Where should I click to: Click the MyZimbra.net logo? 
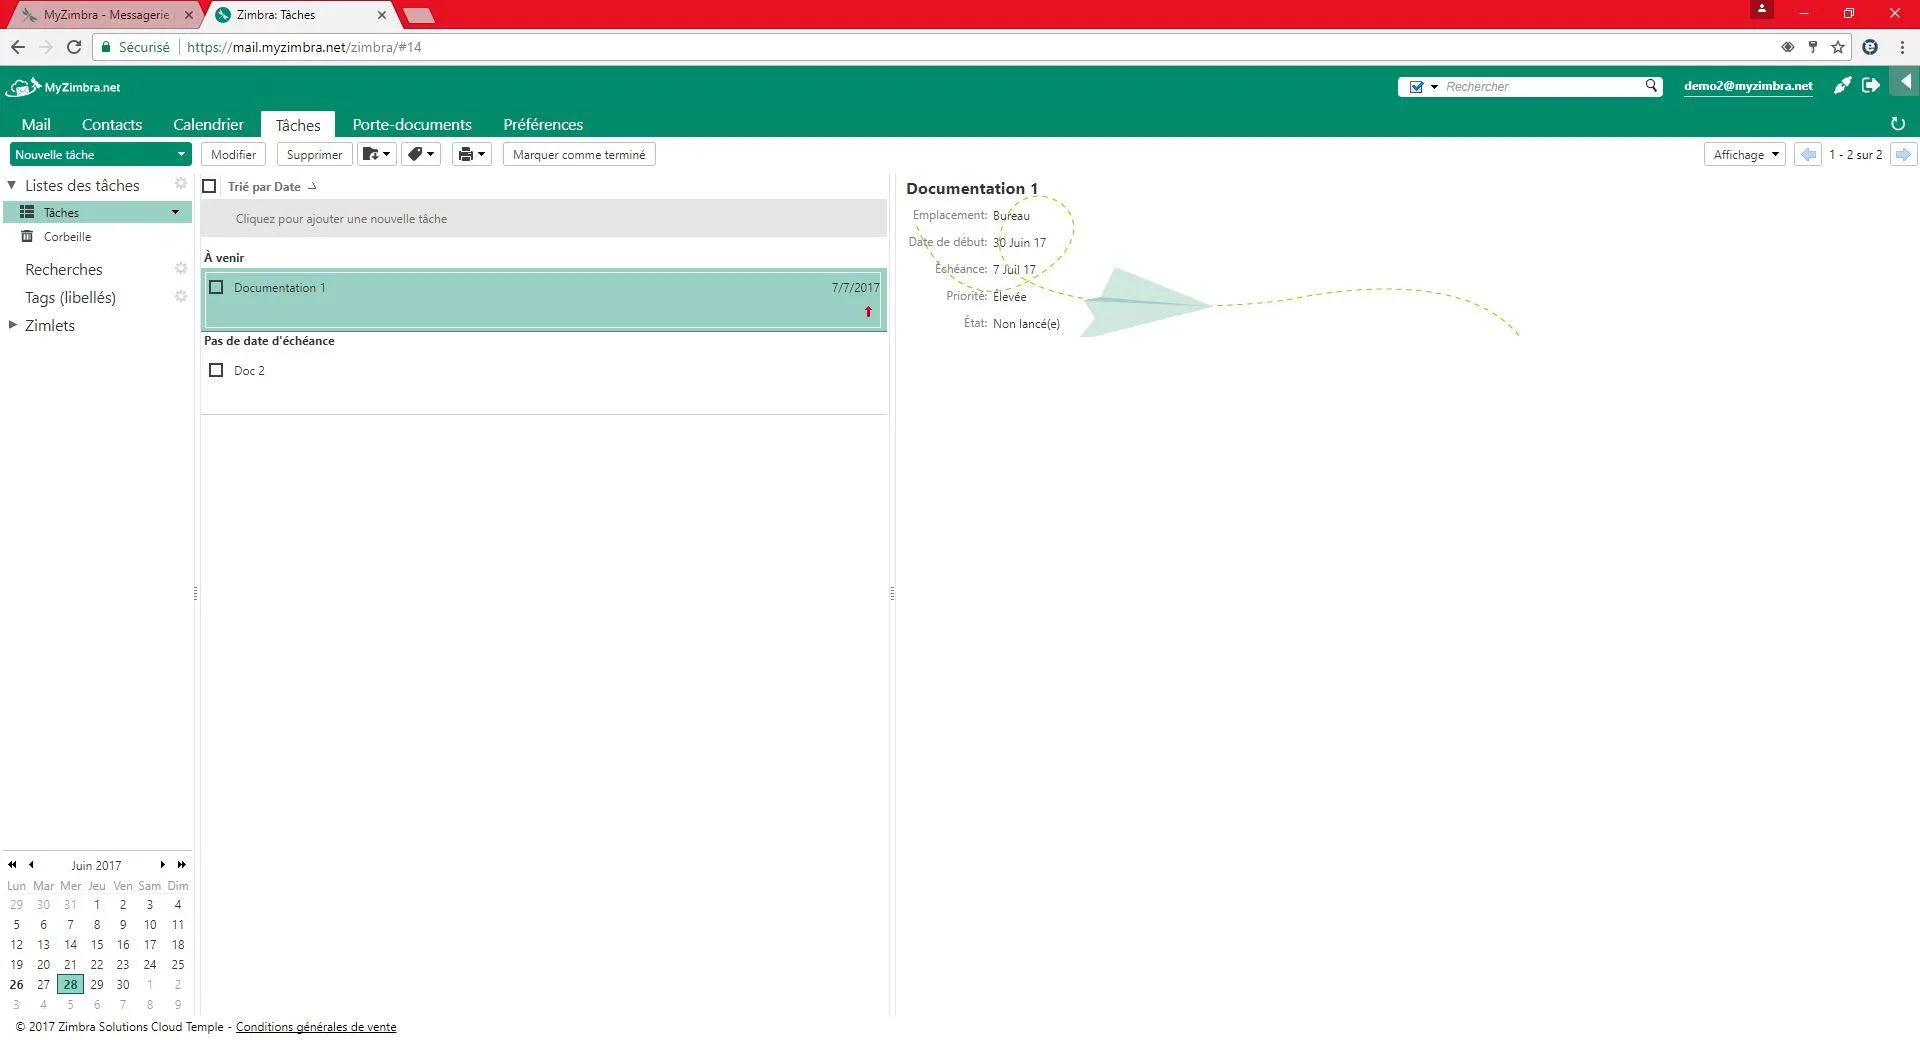click(x=62, y=87)
